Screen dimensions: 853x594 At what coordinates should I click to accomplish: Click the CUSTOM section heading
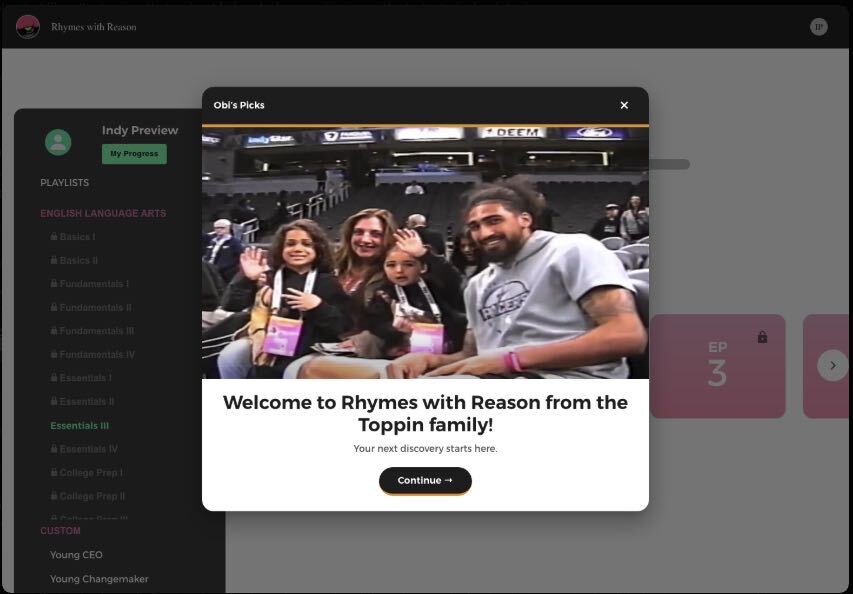pos(60,530)
